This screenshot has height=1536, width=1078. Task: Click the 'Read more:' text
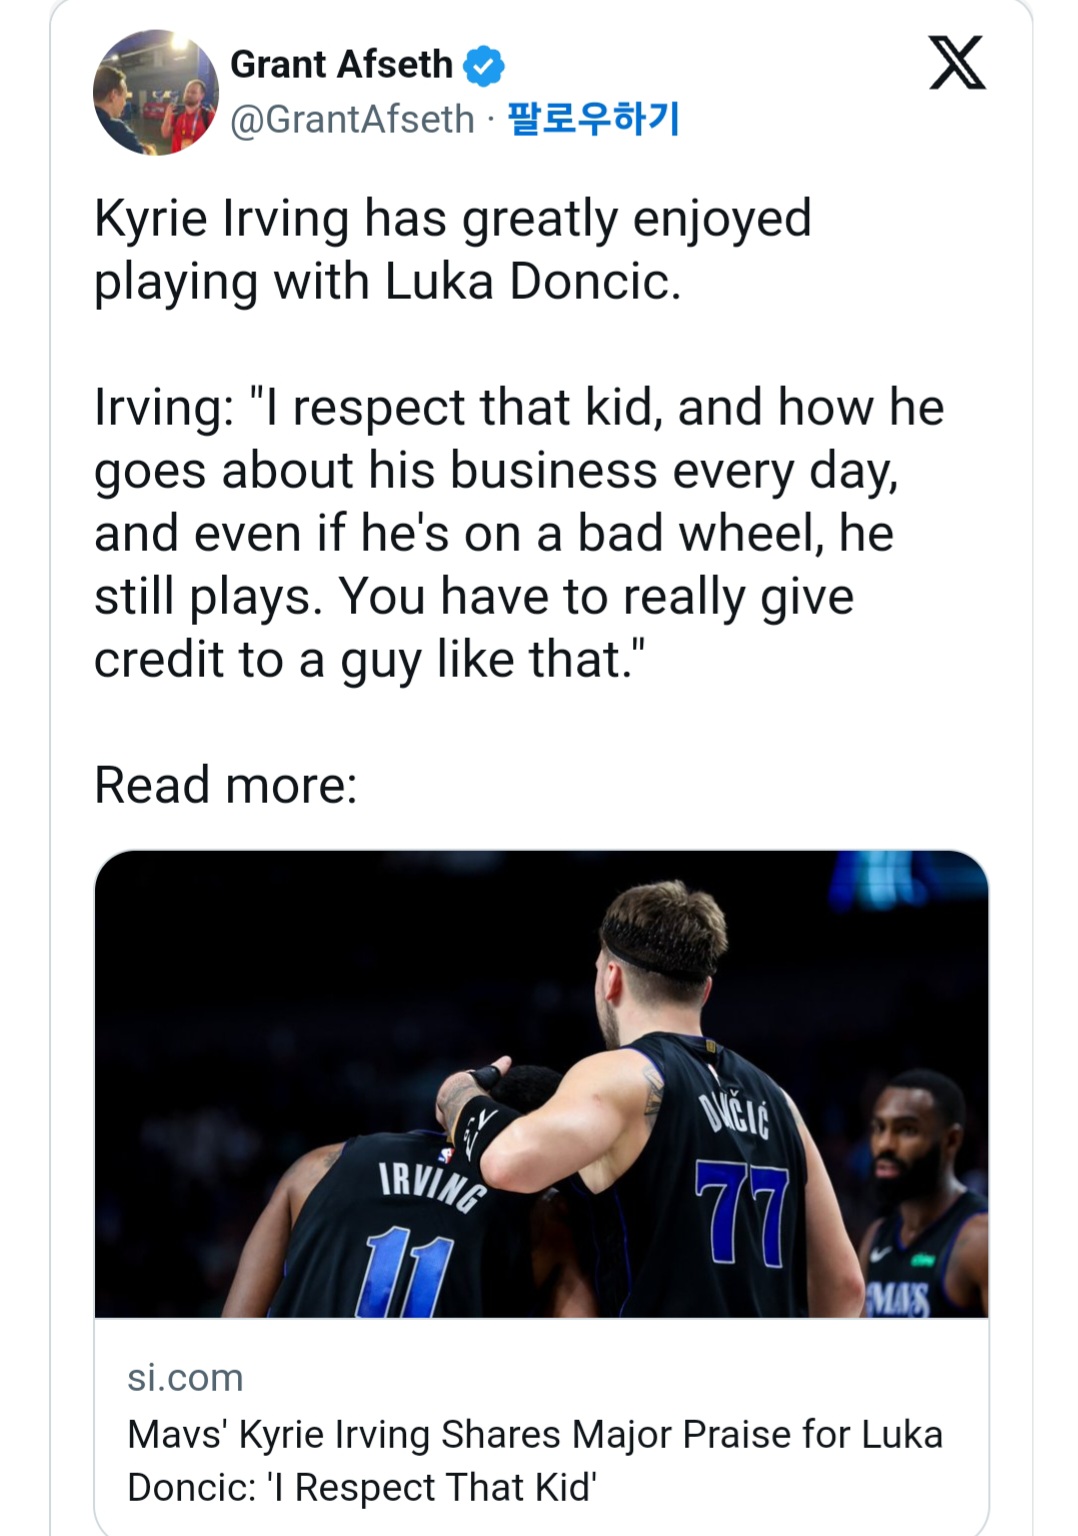(225, 785)
